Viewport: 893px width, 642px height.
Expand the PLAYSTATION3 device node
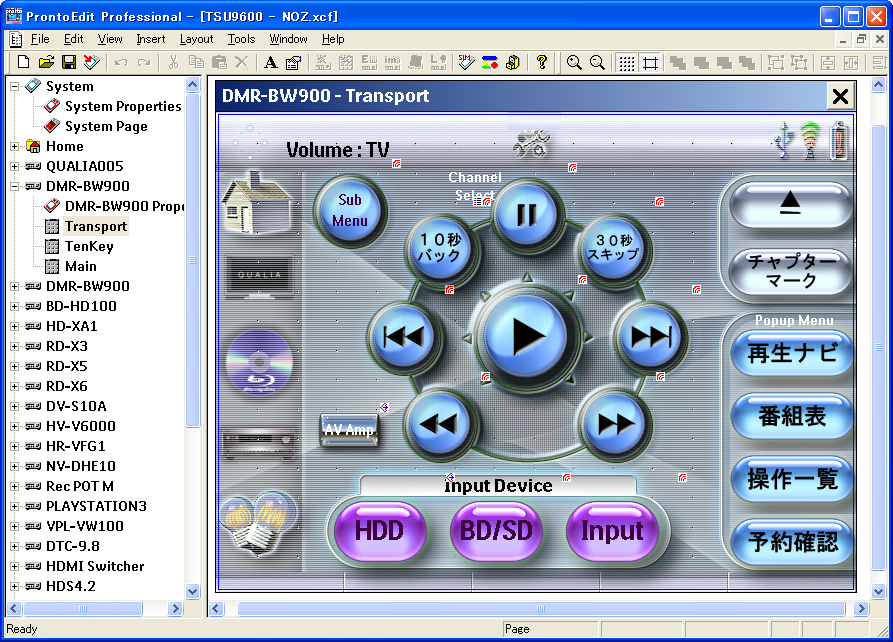(15, 507)
